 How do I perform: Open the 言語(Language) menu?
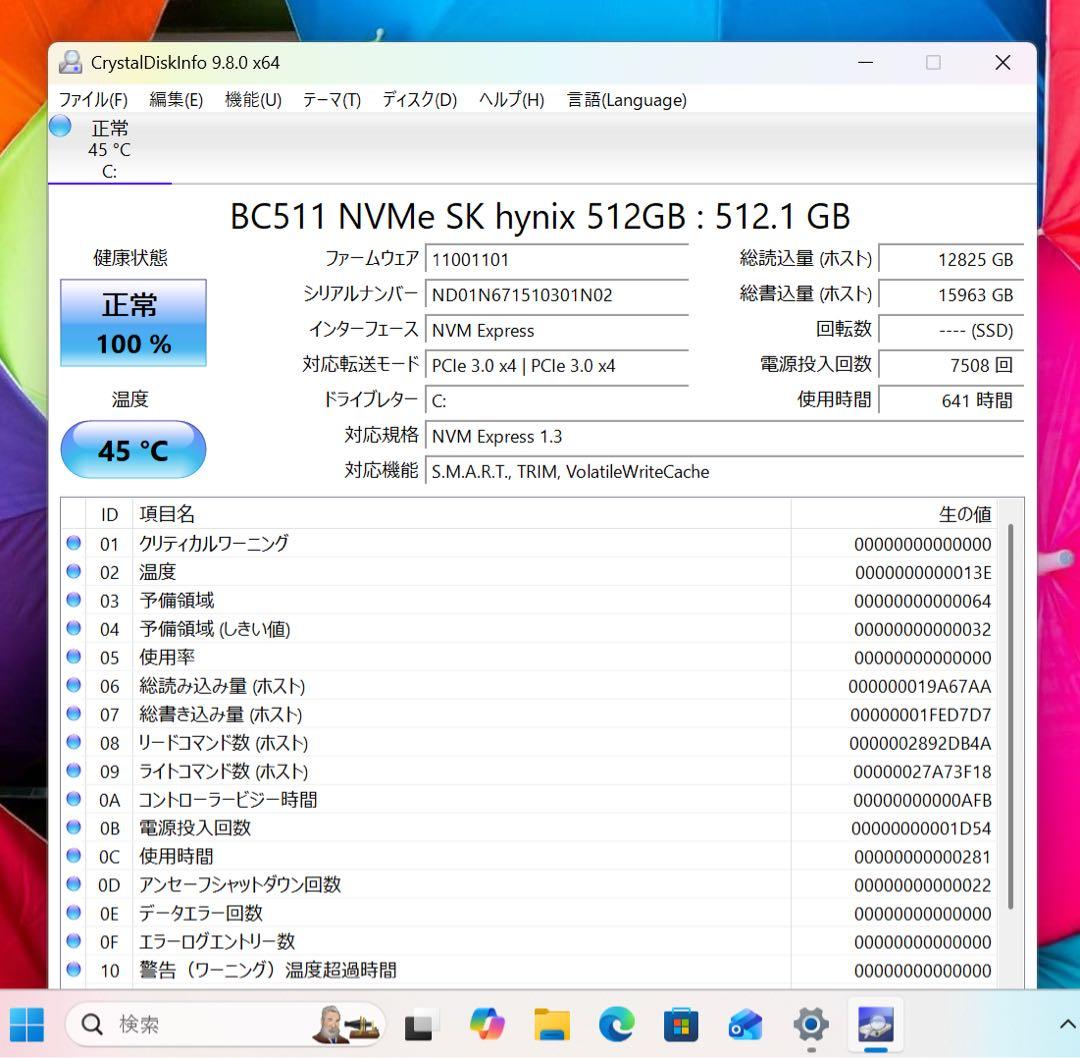coord(627,100)
